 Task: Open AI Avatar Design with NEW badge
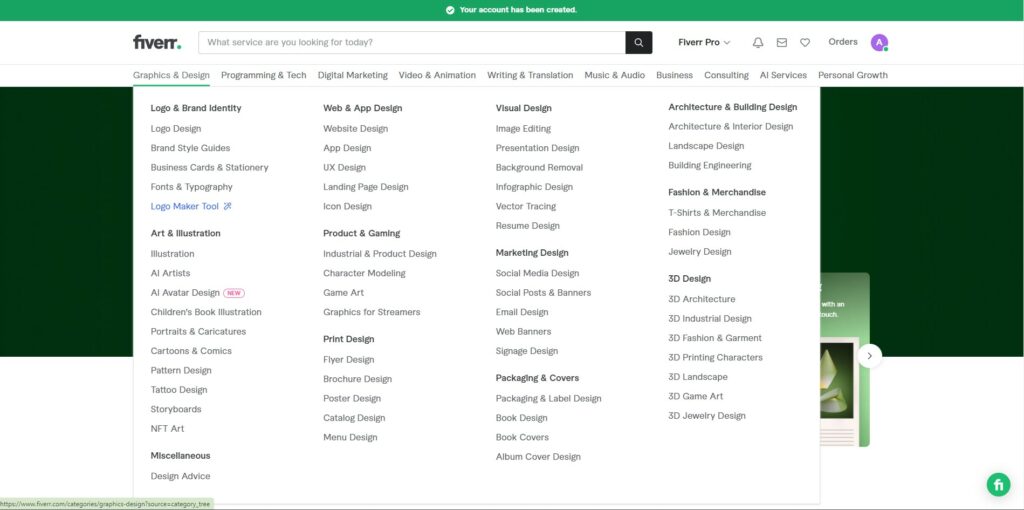197,293
